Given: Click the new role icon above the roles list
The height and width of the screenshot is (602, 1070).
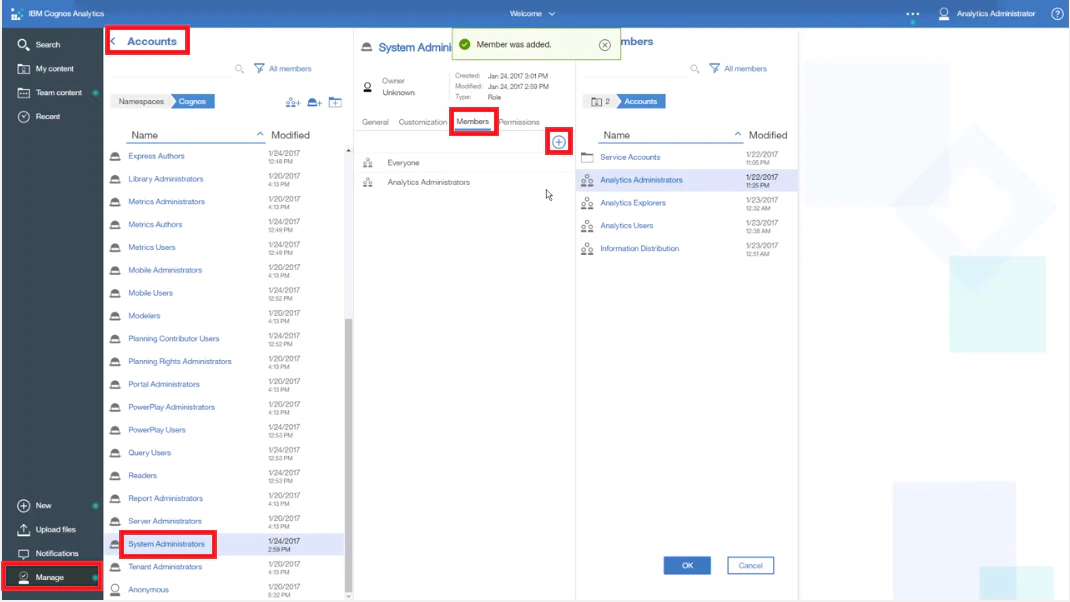Looking at the screenshot, I should point(315,102).
